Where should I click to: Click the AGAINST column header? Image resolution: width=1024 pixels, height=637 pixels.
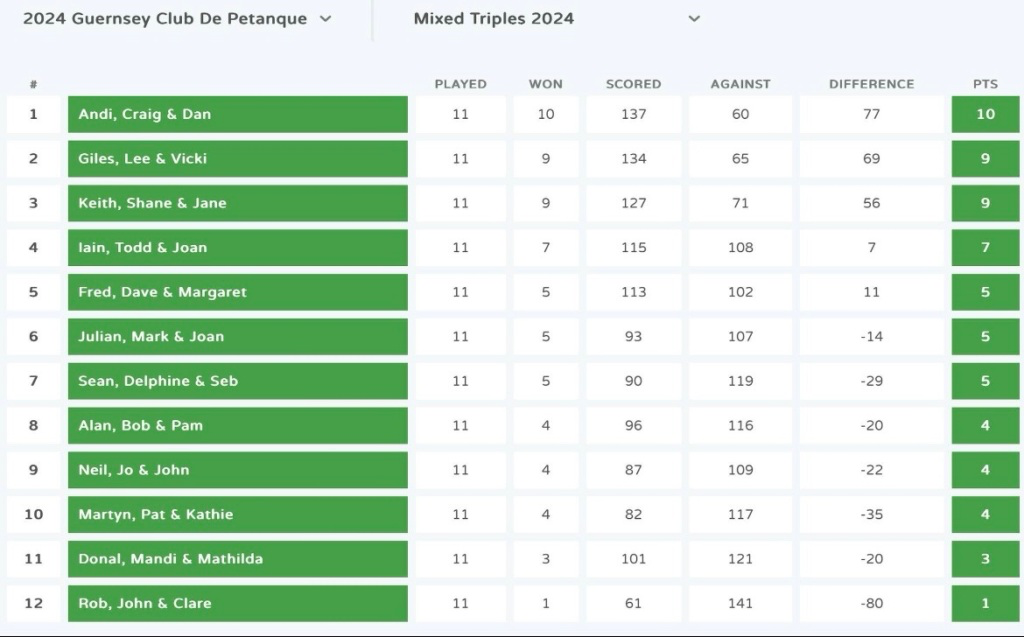740,84
